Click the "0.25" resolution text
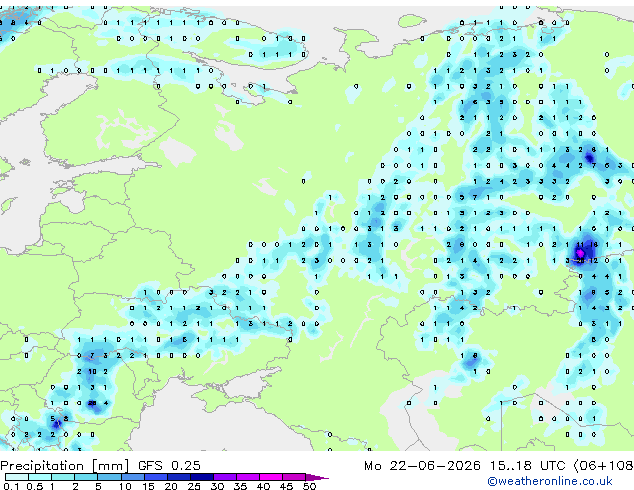Screen dimensions: 634x490 point(186,466)
